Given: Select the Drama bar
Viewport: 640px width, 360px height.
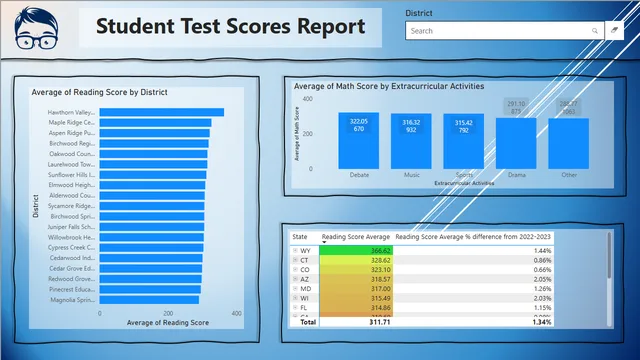Looking at the screenshot, I should click(516, 143).
